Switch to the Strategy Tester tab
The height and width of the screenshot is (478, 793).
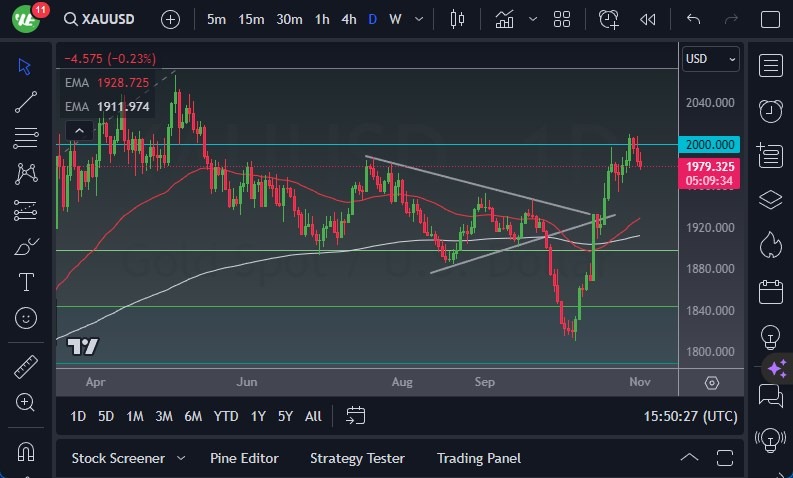coord(357,458)
